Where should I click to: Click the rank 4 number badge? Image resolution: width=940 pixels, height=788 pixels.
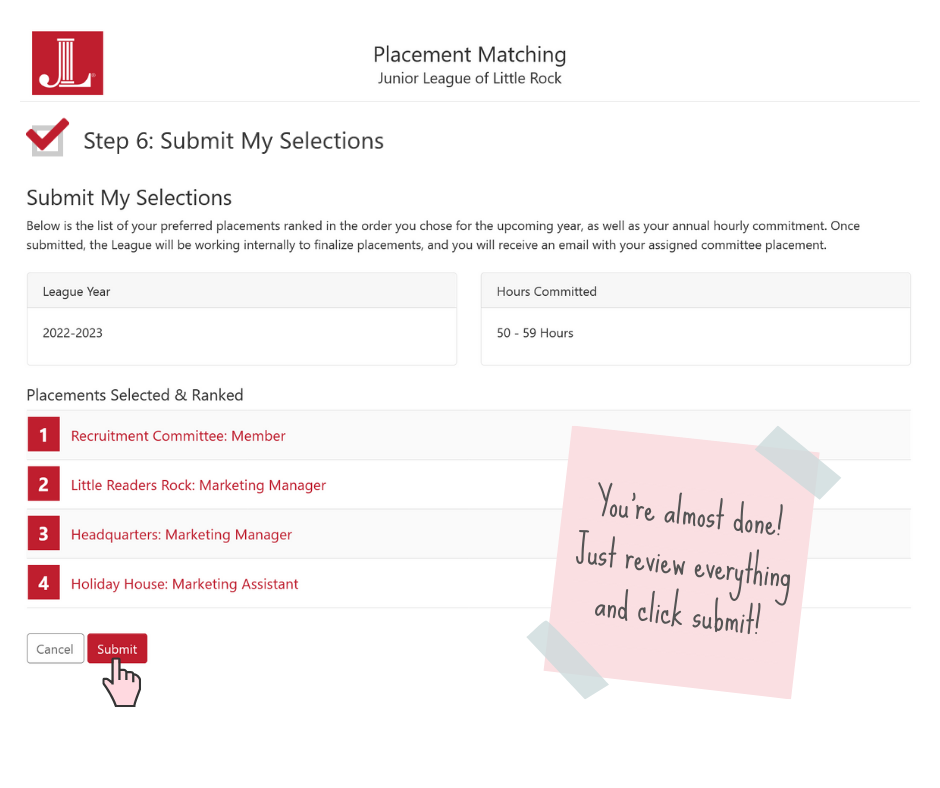point(44,582)
